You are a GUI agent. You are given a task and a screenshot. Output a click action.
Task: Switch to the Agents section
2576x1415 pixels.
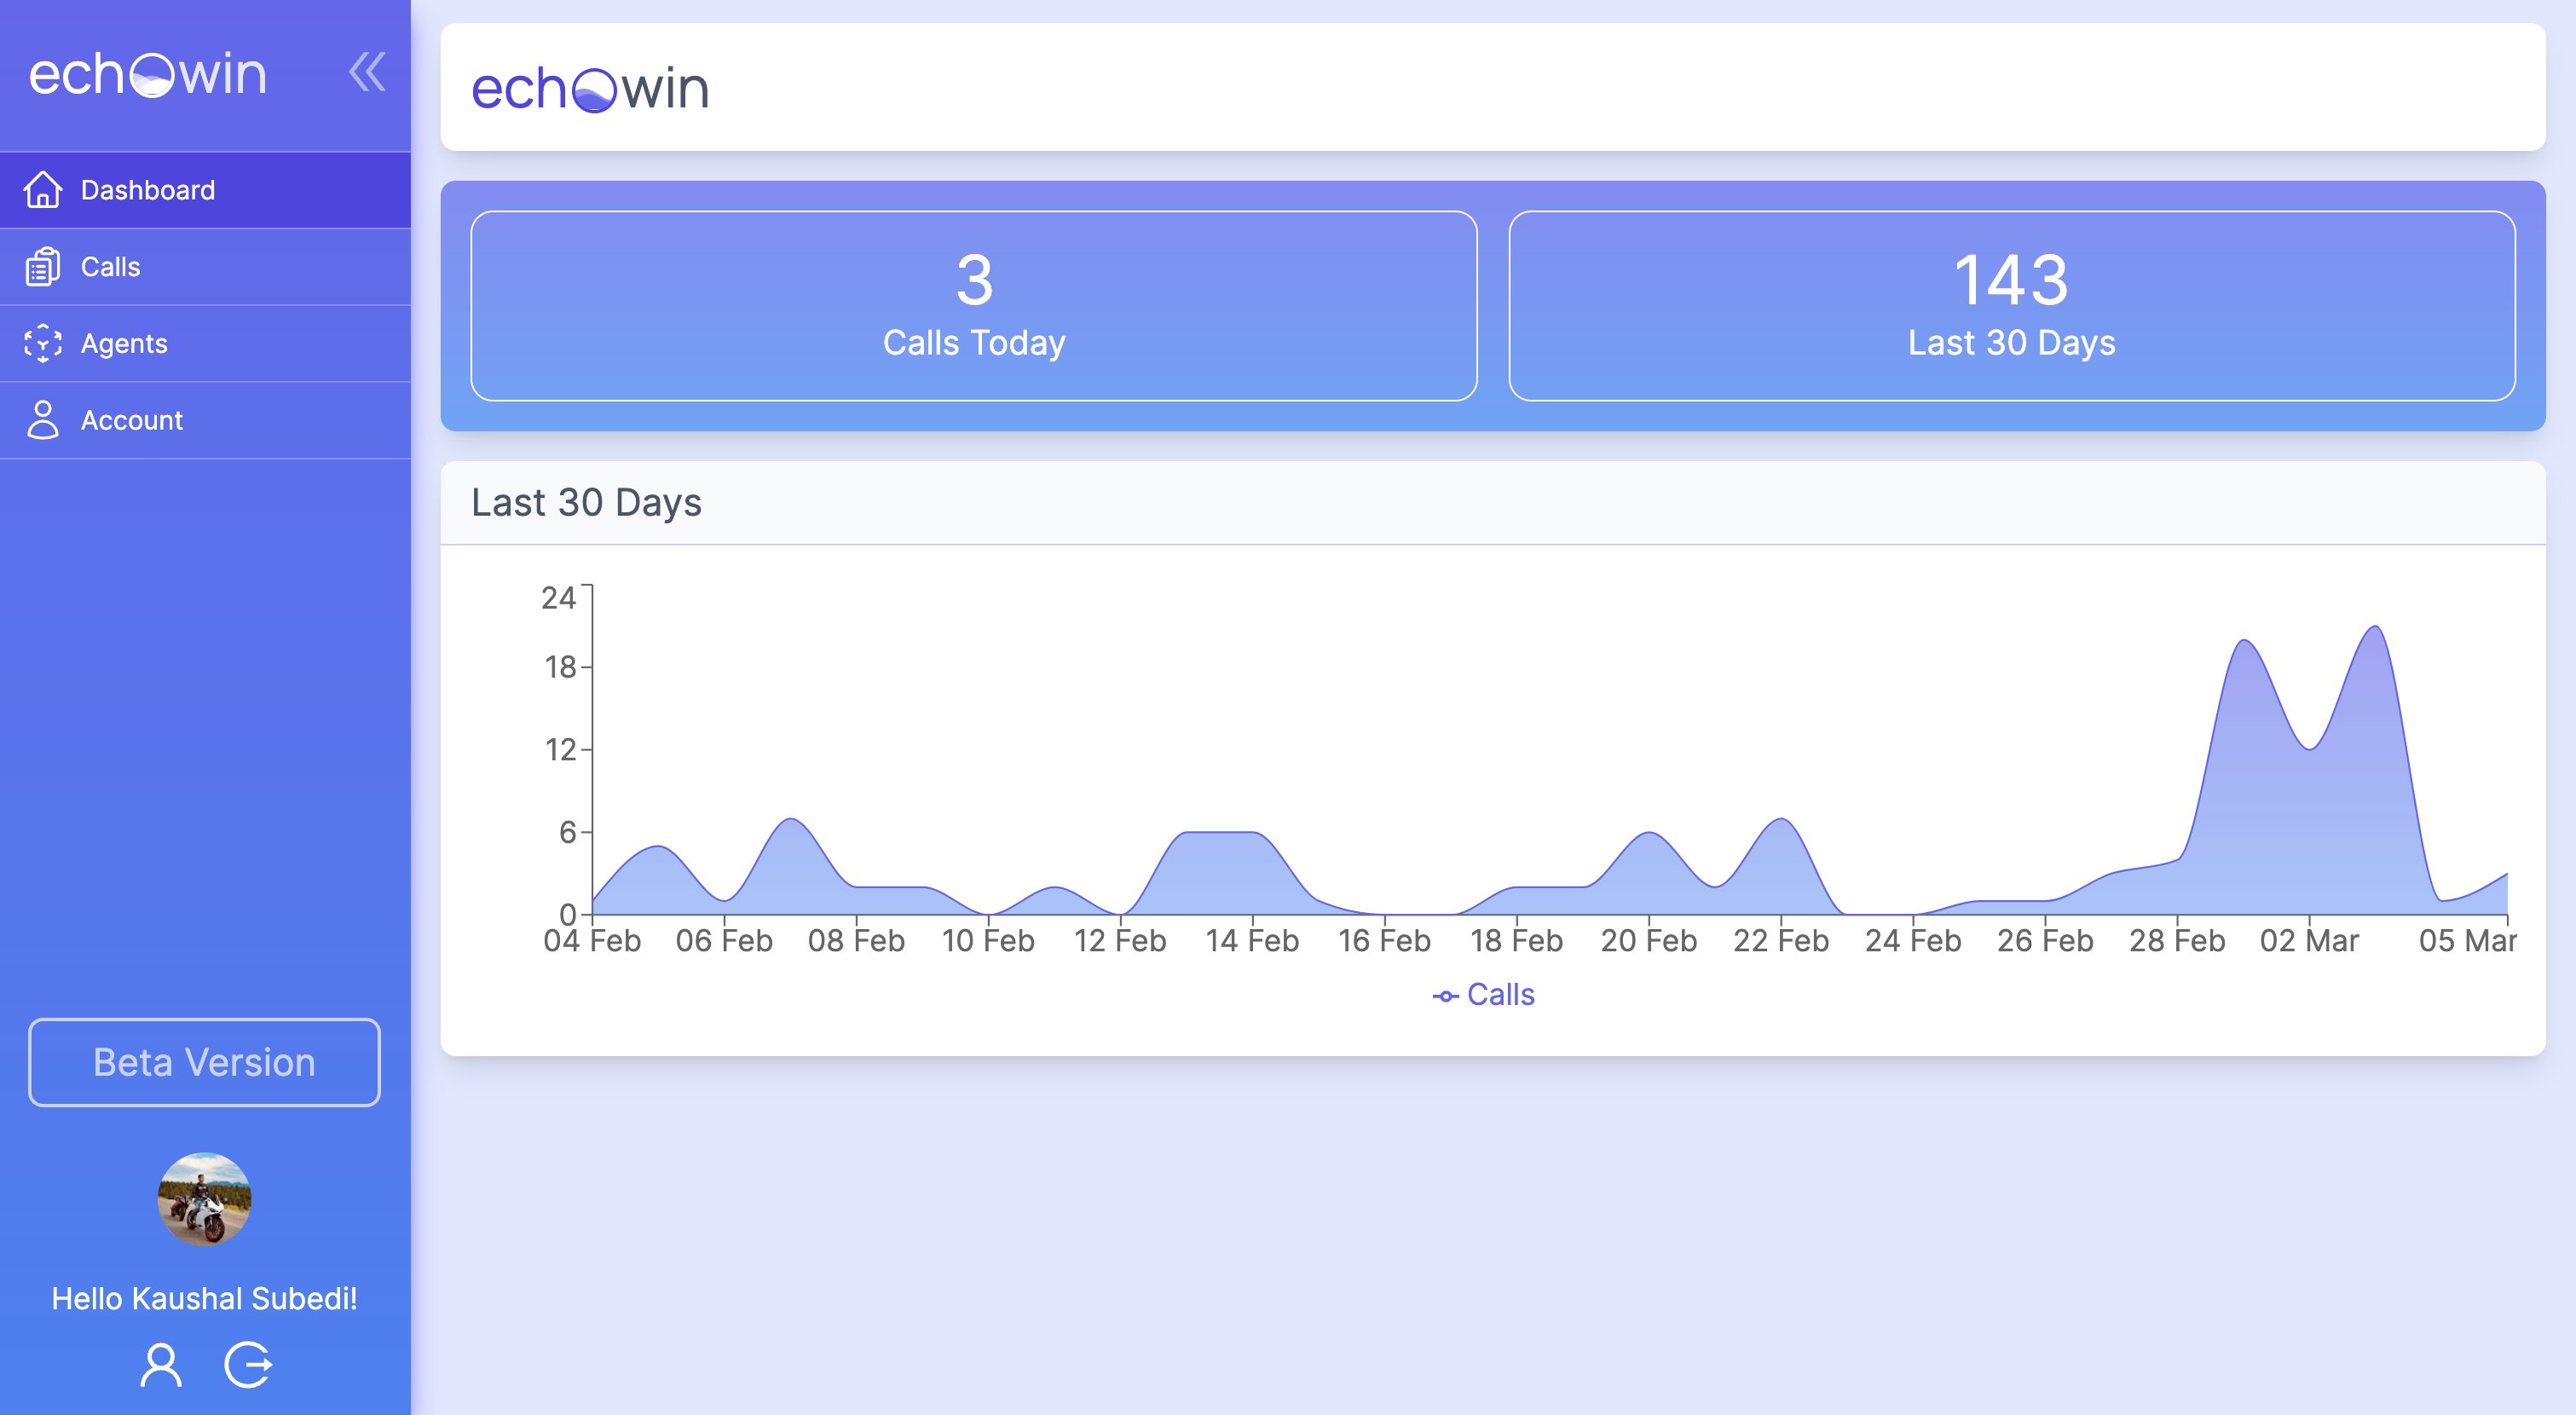coord(125,343)
